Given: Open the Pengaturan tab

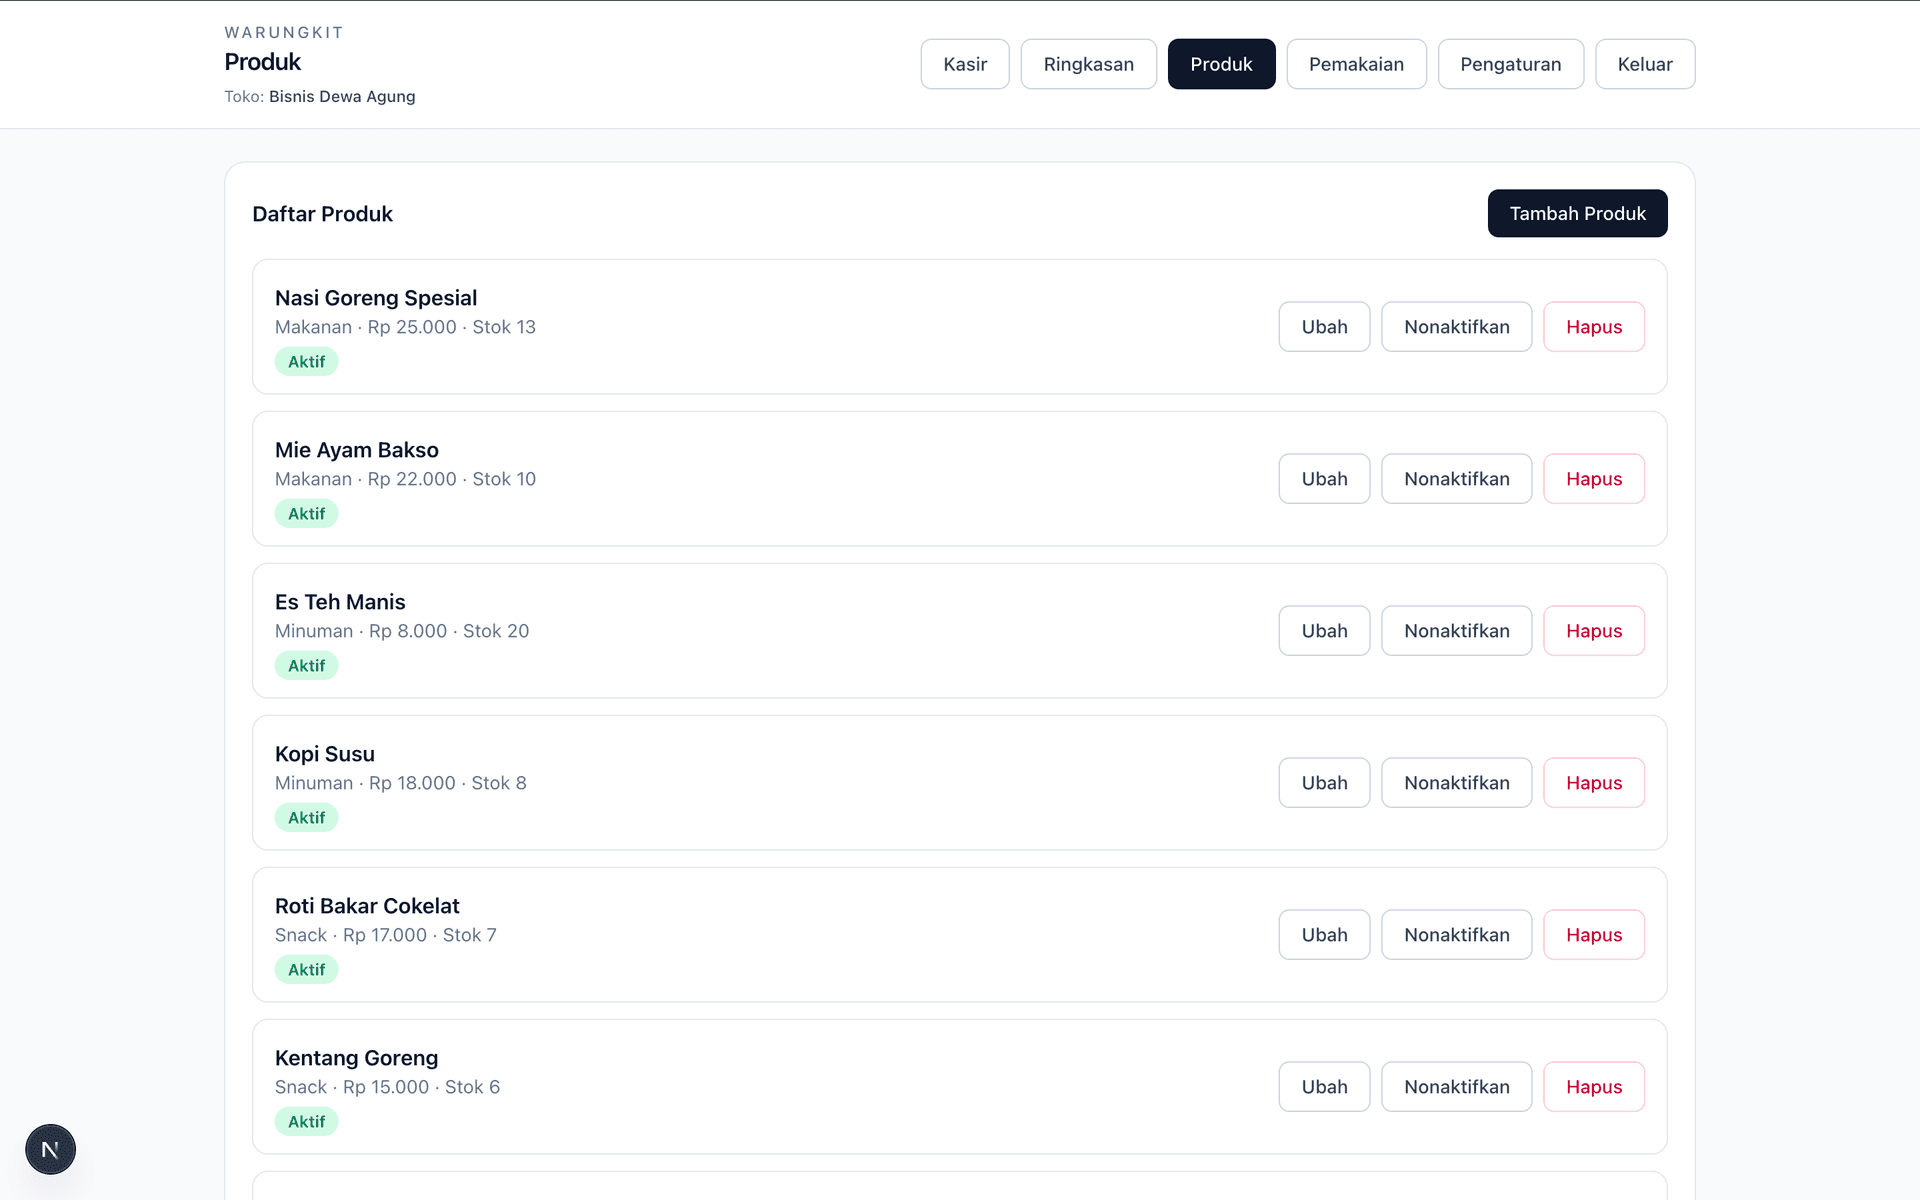Looking at the screenshot, I should (x=1510, y=64).
